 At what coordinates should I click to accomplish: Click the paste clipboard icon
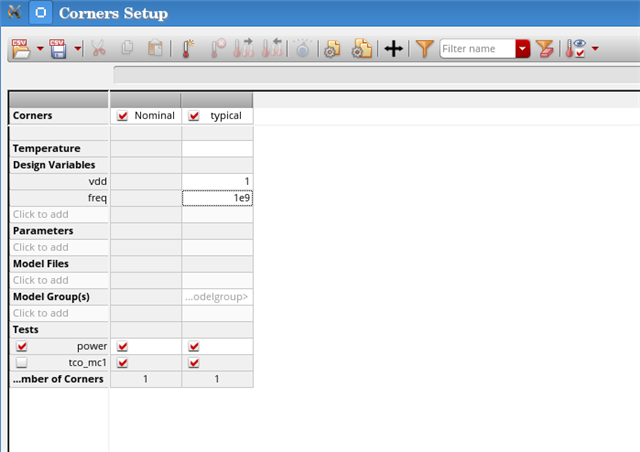[155, 48]
